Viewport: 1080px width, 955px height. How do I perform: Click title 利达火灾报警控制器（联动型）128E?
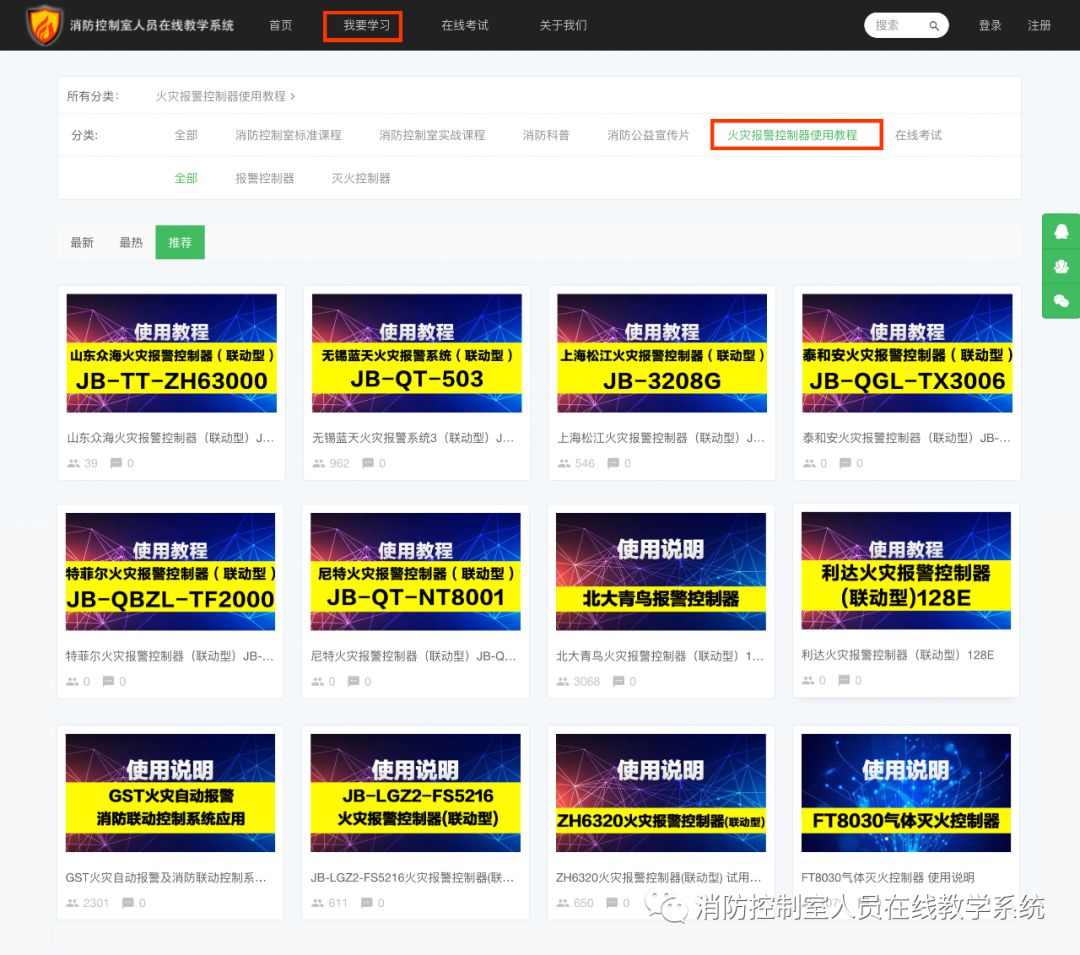pos(897,655)
